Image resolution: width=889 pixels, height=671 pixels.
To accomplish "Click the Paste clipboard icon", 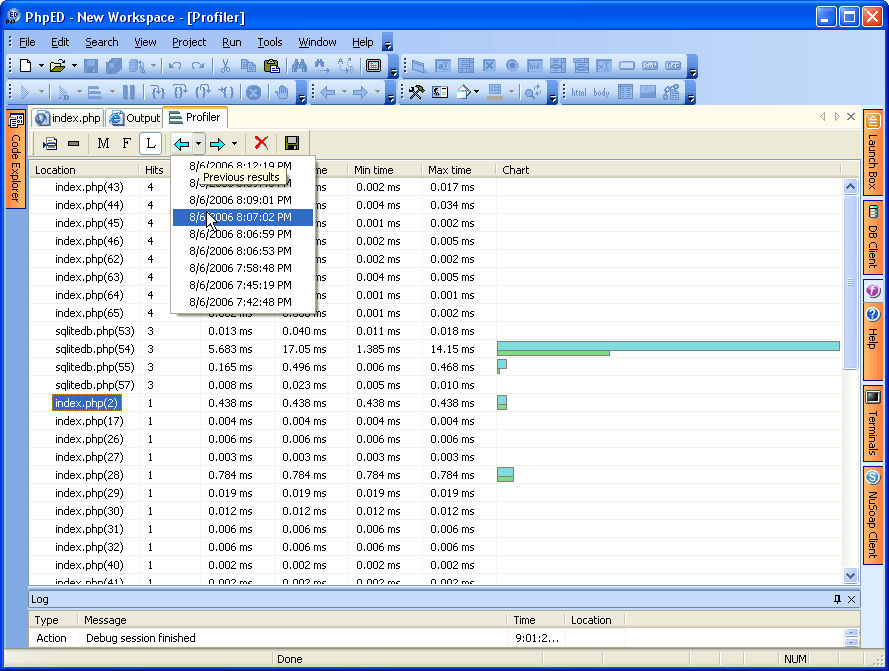I will tap(271, 66).
